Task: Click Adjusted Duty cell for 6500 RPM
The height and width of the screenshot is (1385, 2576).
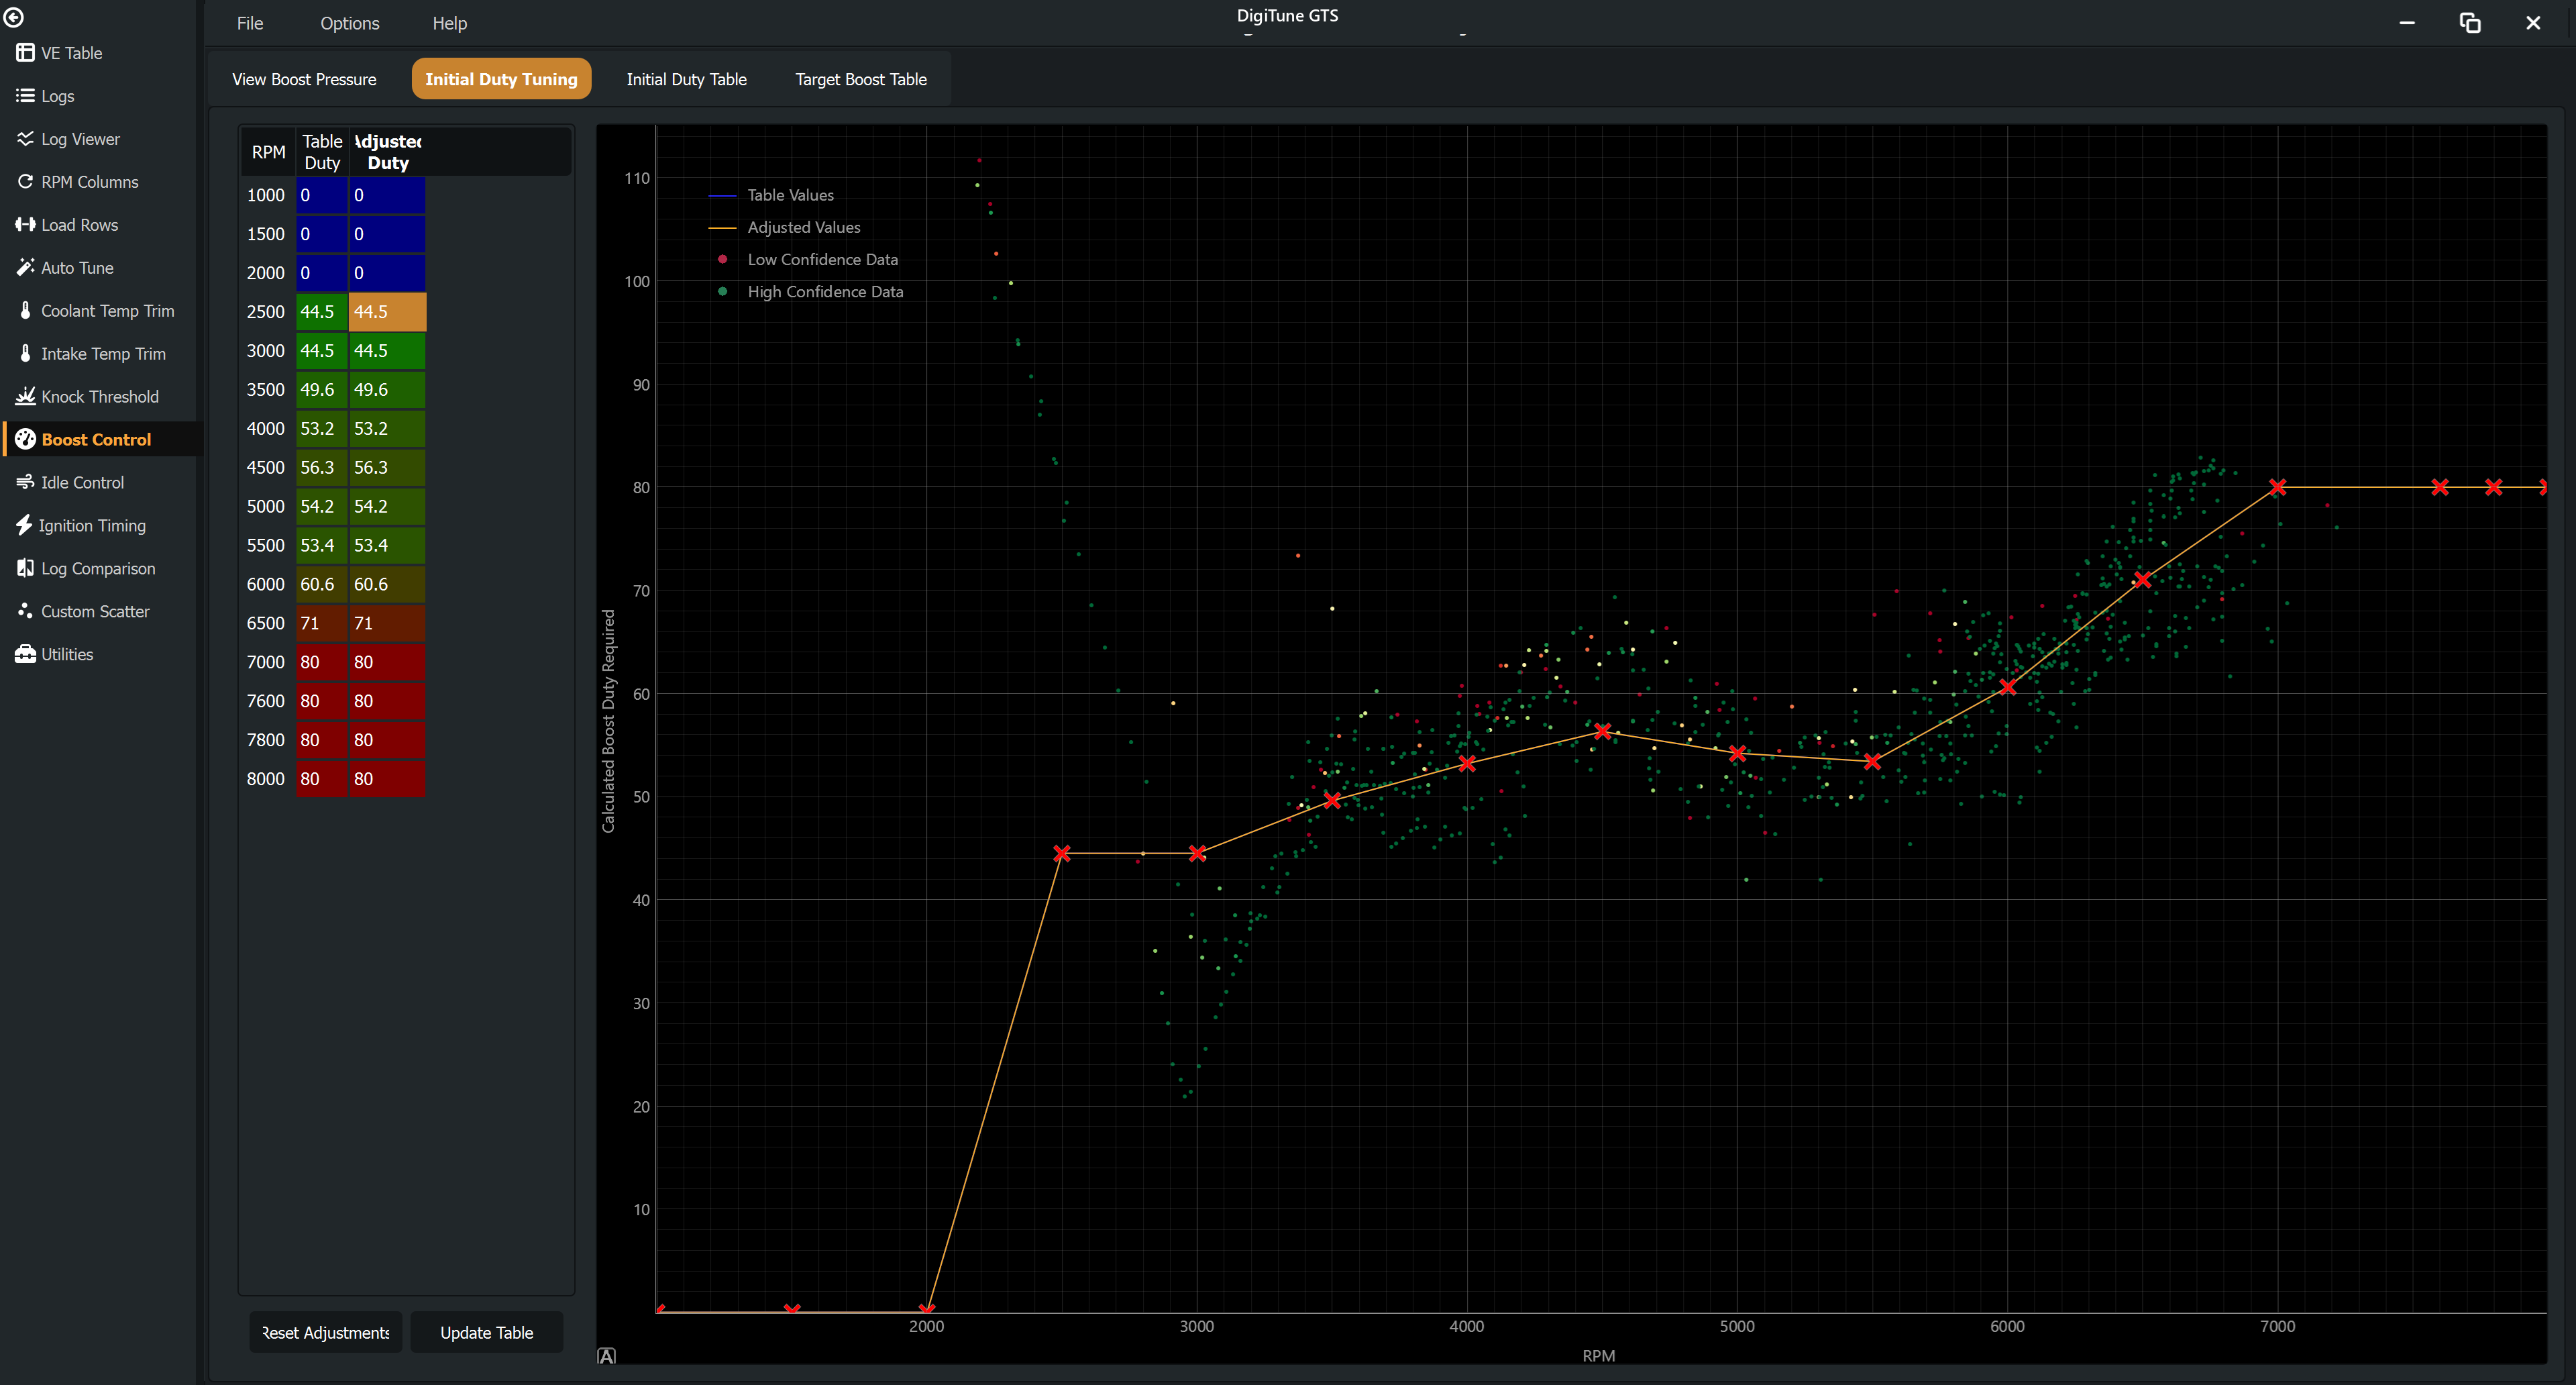Action: 388,623
